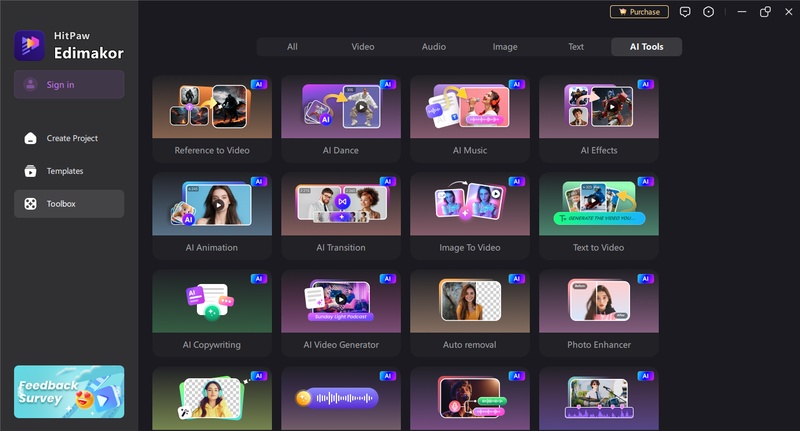Click the AI badge on AI Copywriting card
Image resolution: width=800 pixels, height=431 pixels.
[x=259, y=278]
